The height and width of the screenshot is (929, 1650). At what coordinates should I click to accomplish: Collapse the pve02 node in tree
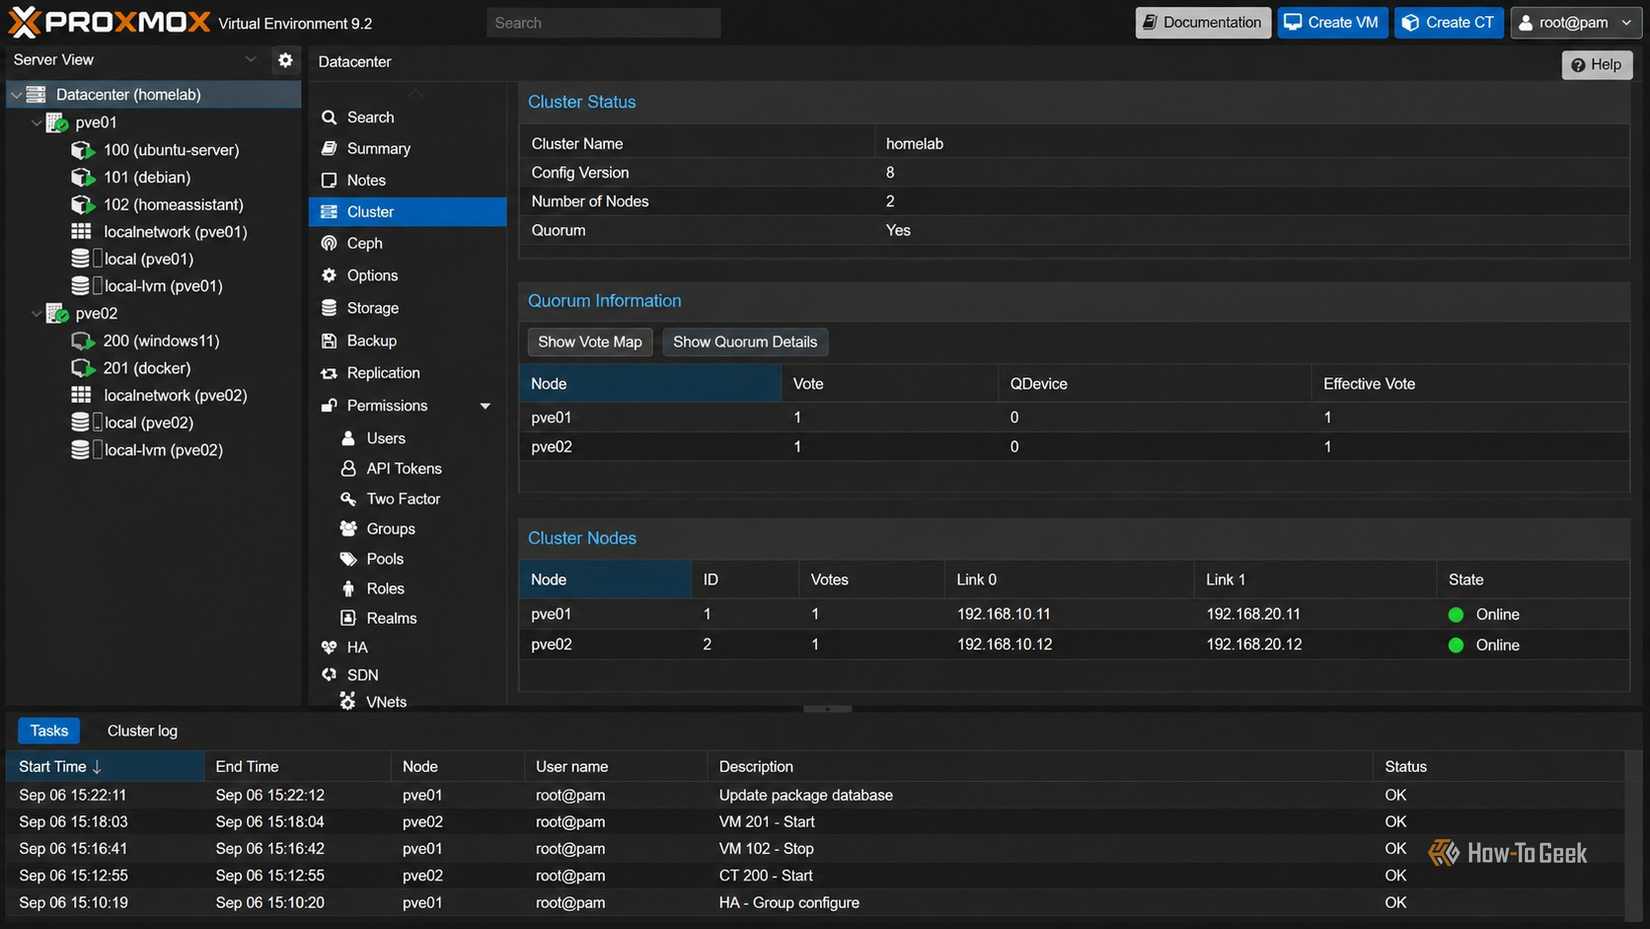[x=37, y=314]
